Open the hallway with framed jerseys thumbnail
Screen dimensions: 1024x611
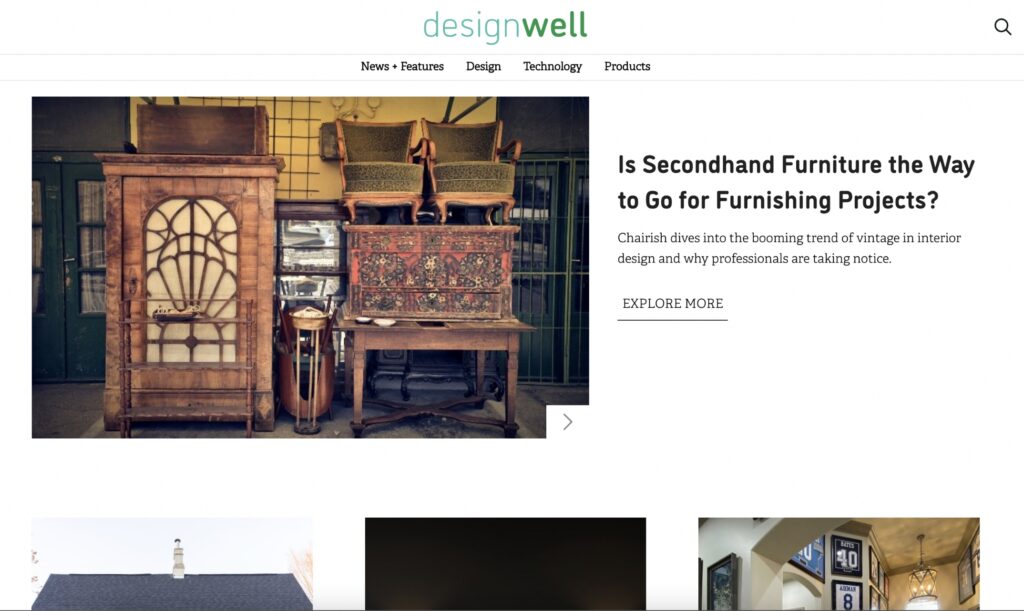[839, 564]
